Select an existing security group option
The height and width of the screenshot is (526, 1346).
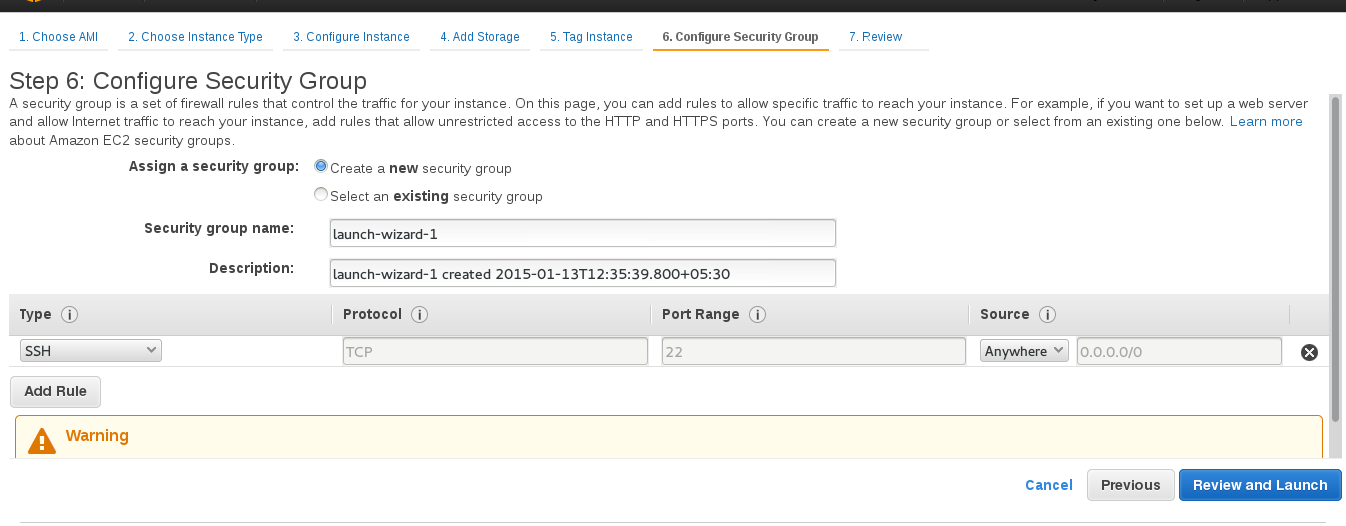[x=321, y=194]
